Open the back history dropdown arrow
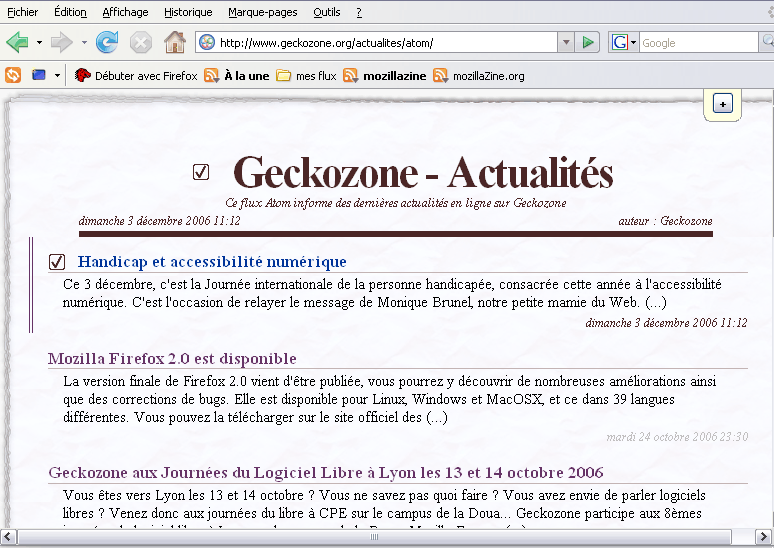 tap(39, 43)
